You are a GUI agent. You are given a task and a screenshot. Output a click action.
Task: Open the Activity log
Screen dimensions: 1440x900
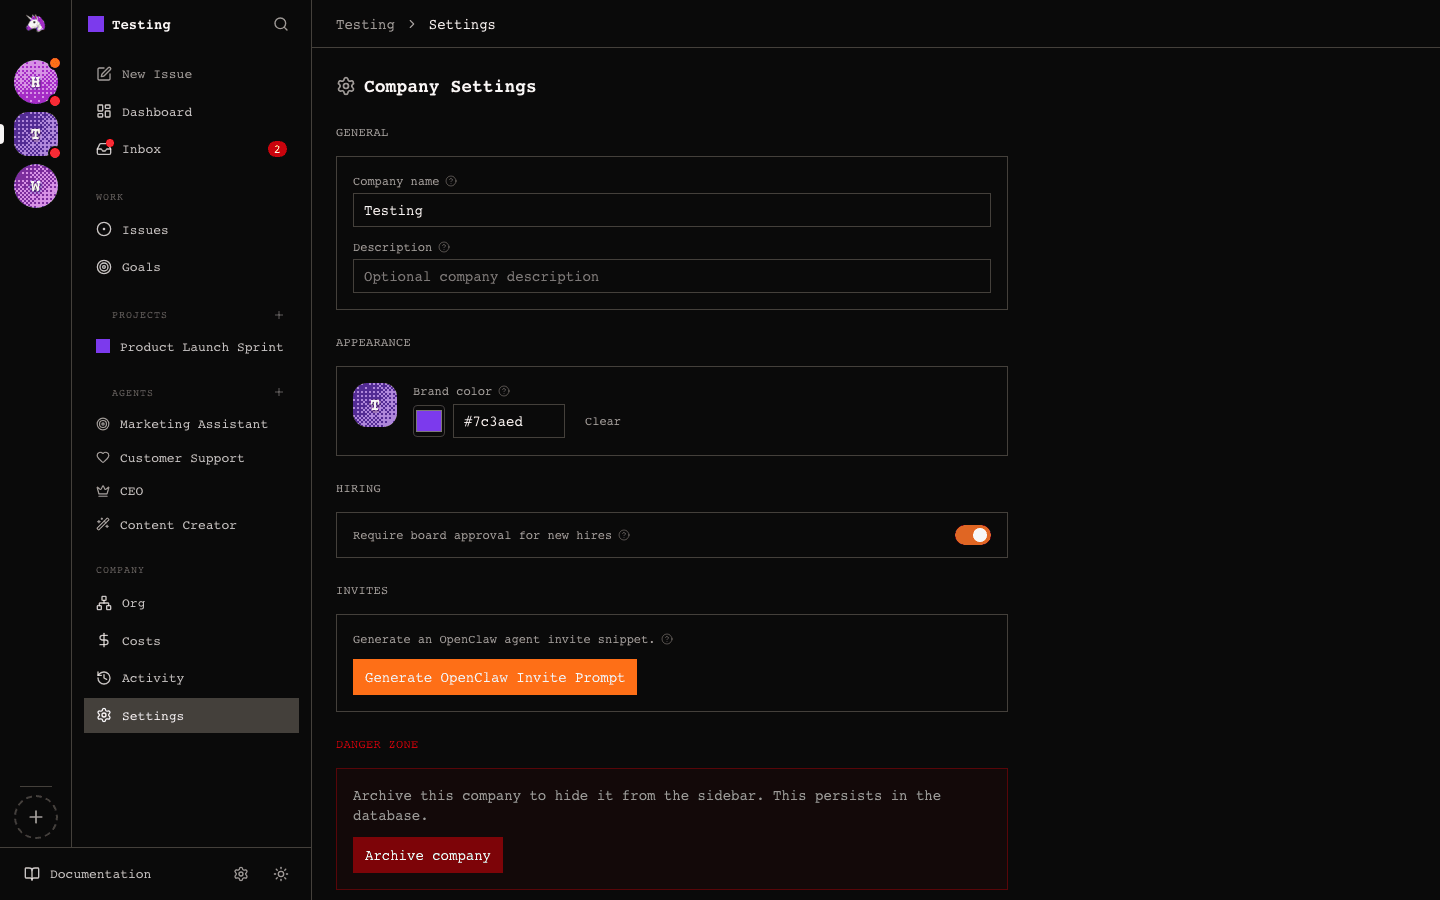point(152,678)
